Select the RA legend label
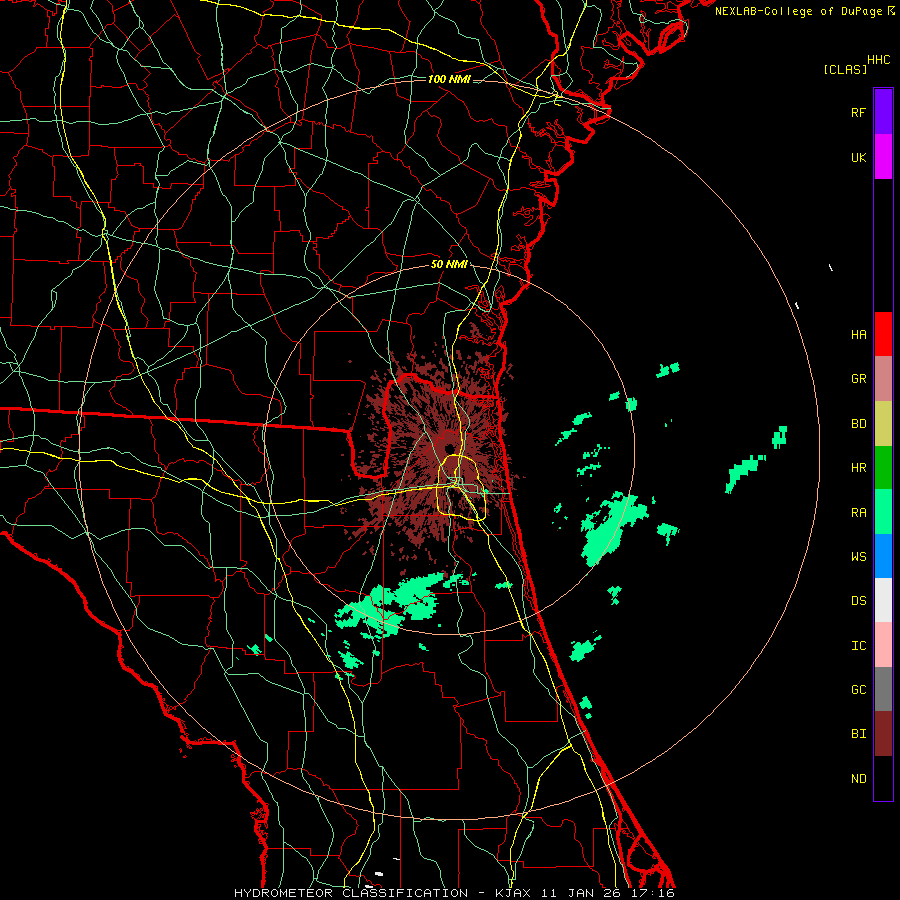 [858, 513]
